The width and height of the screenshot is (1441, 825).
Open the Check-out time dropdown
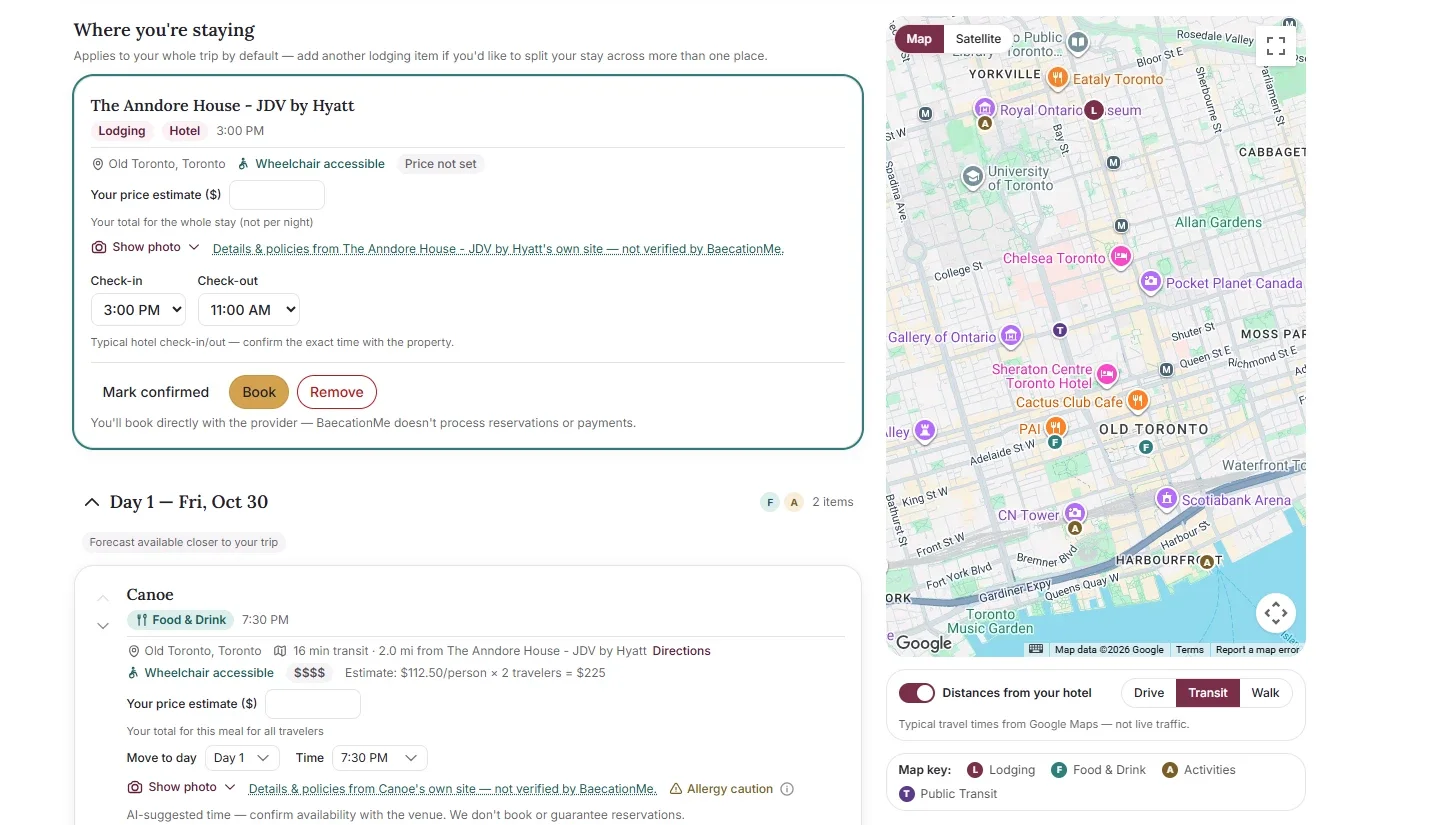[x=249, y=310]
